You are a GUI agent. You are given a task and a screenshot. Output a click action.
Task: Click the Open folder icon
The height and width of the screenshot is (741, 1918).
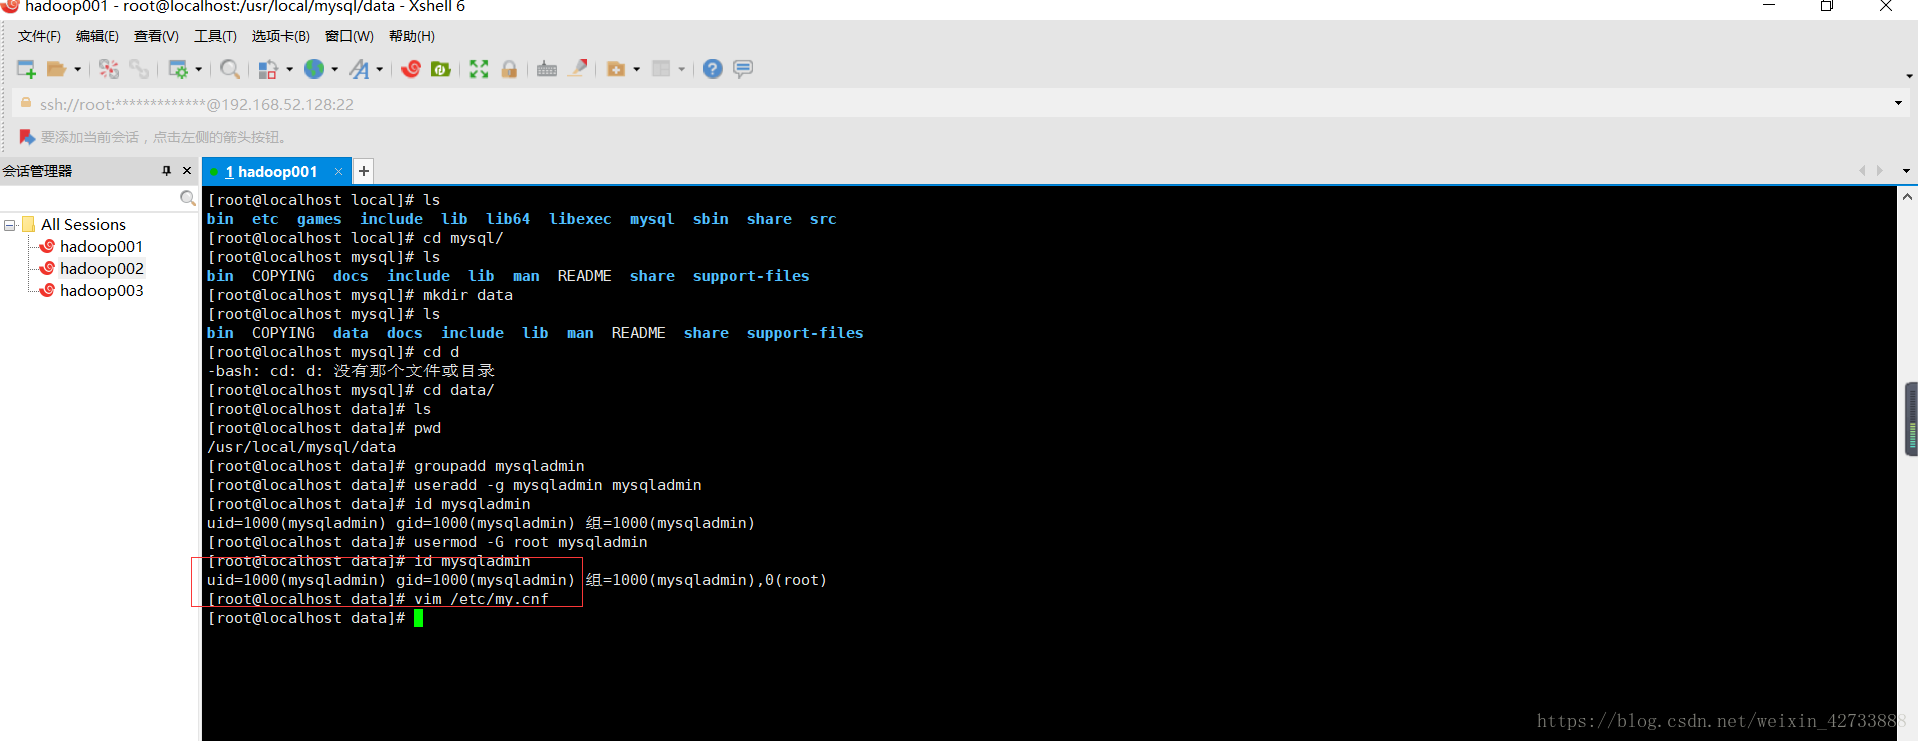coord(57,69)
